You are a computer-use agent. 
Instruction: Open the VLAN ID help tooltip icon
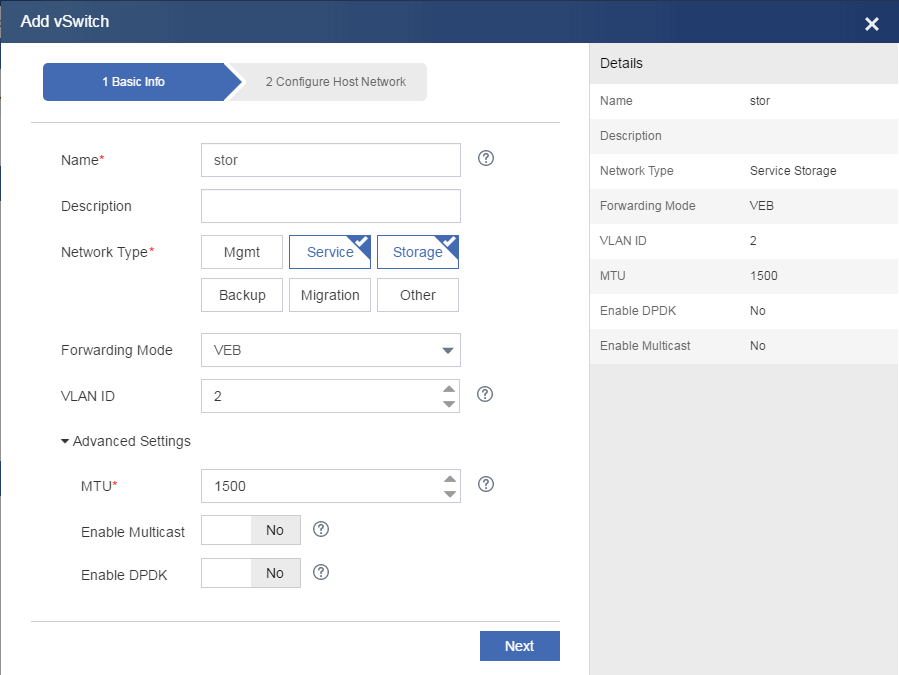(x=485, y=394)
